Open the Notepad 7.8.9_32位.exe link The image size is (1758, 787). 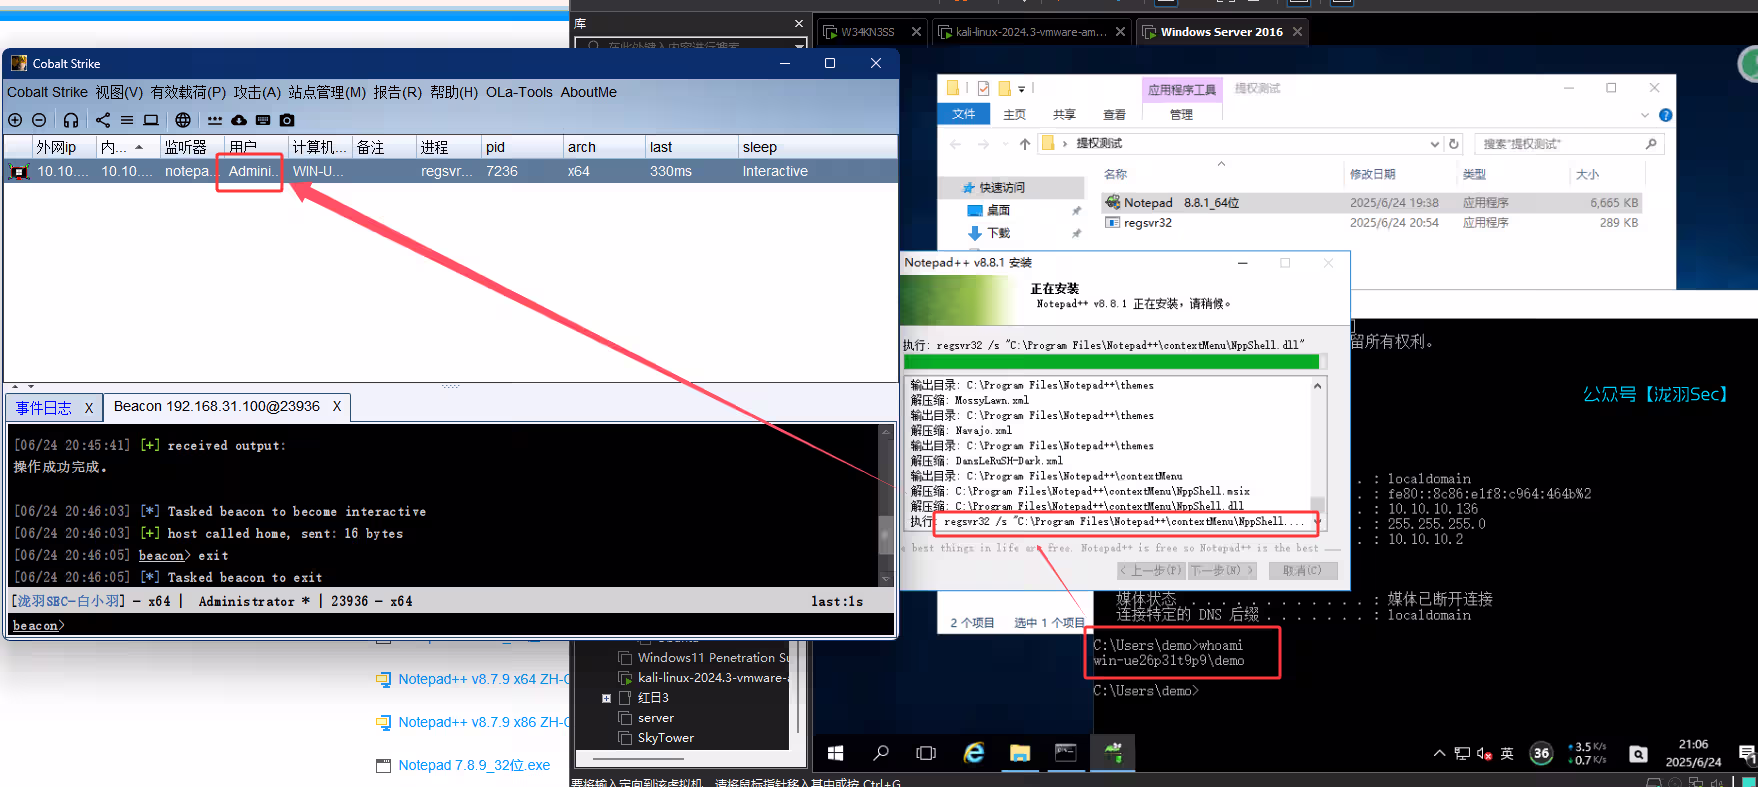point(474,765)
